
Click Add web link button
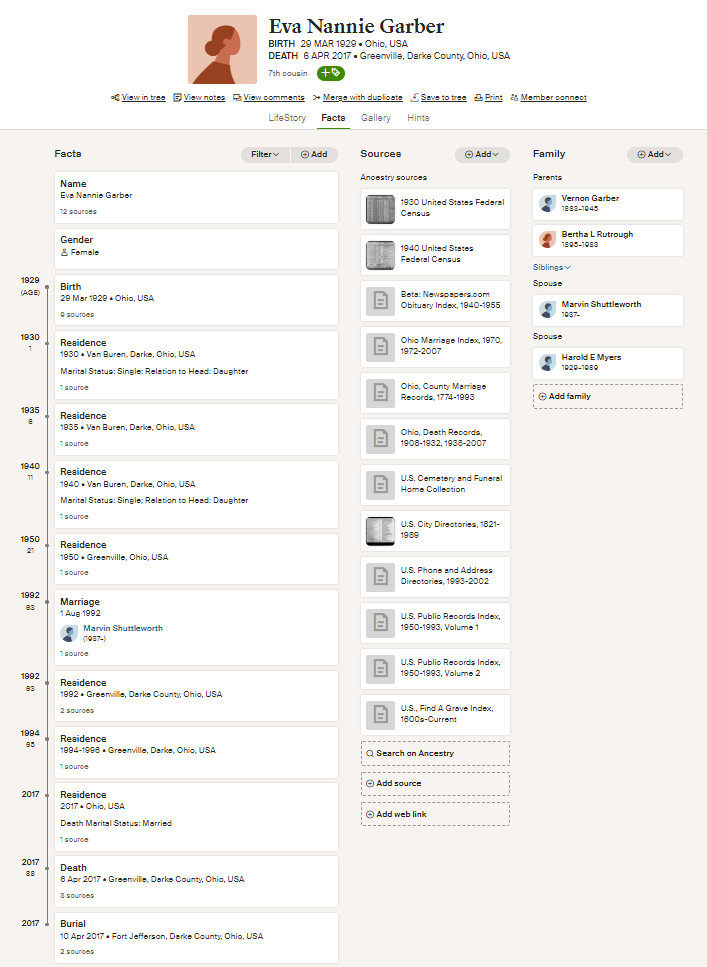click(435, 814)
